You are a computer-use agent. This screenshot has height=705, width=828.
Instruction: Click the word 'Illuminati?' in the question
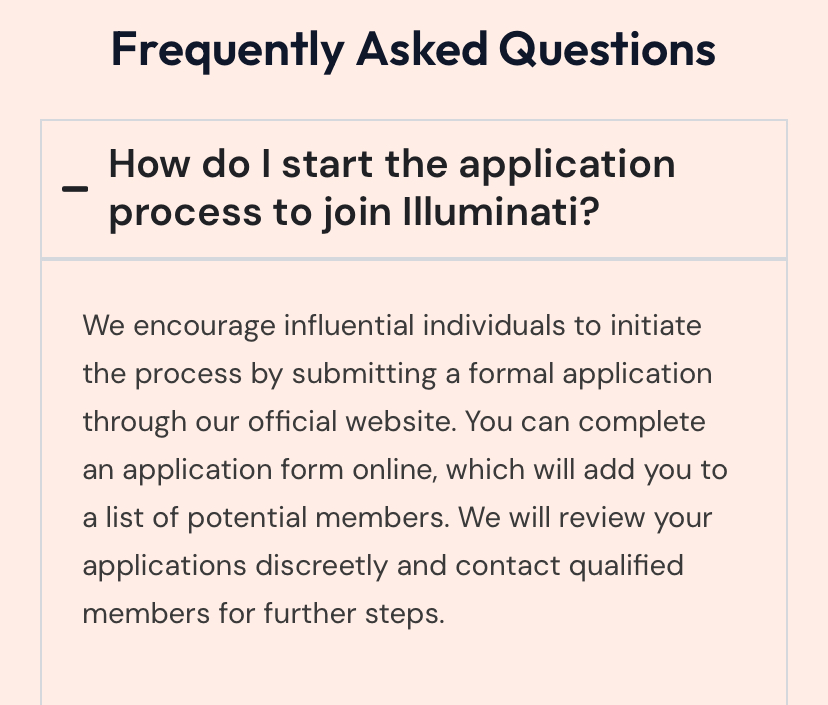pos(501,212)
